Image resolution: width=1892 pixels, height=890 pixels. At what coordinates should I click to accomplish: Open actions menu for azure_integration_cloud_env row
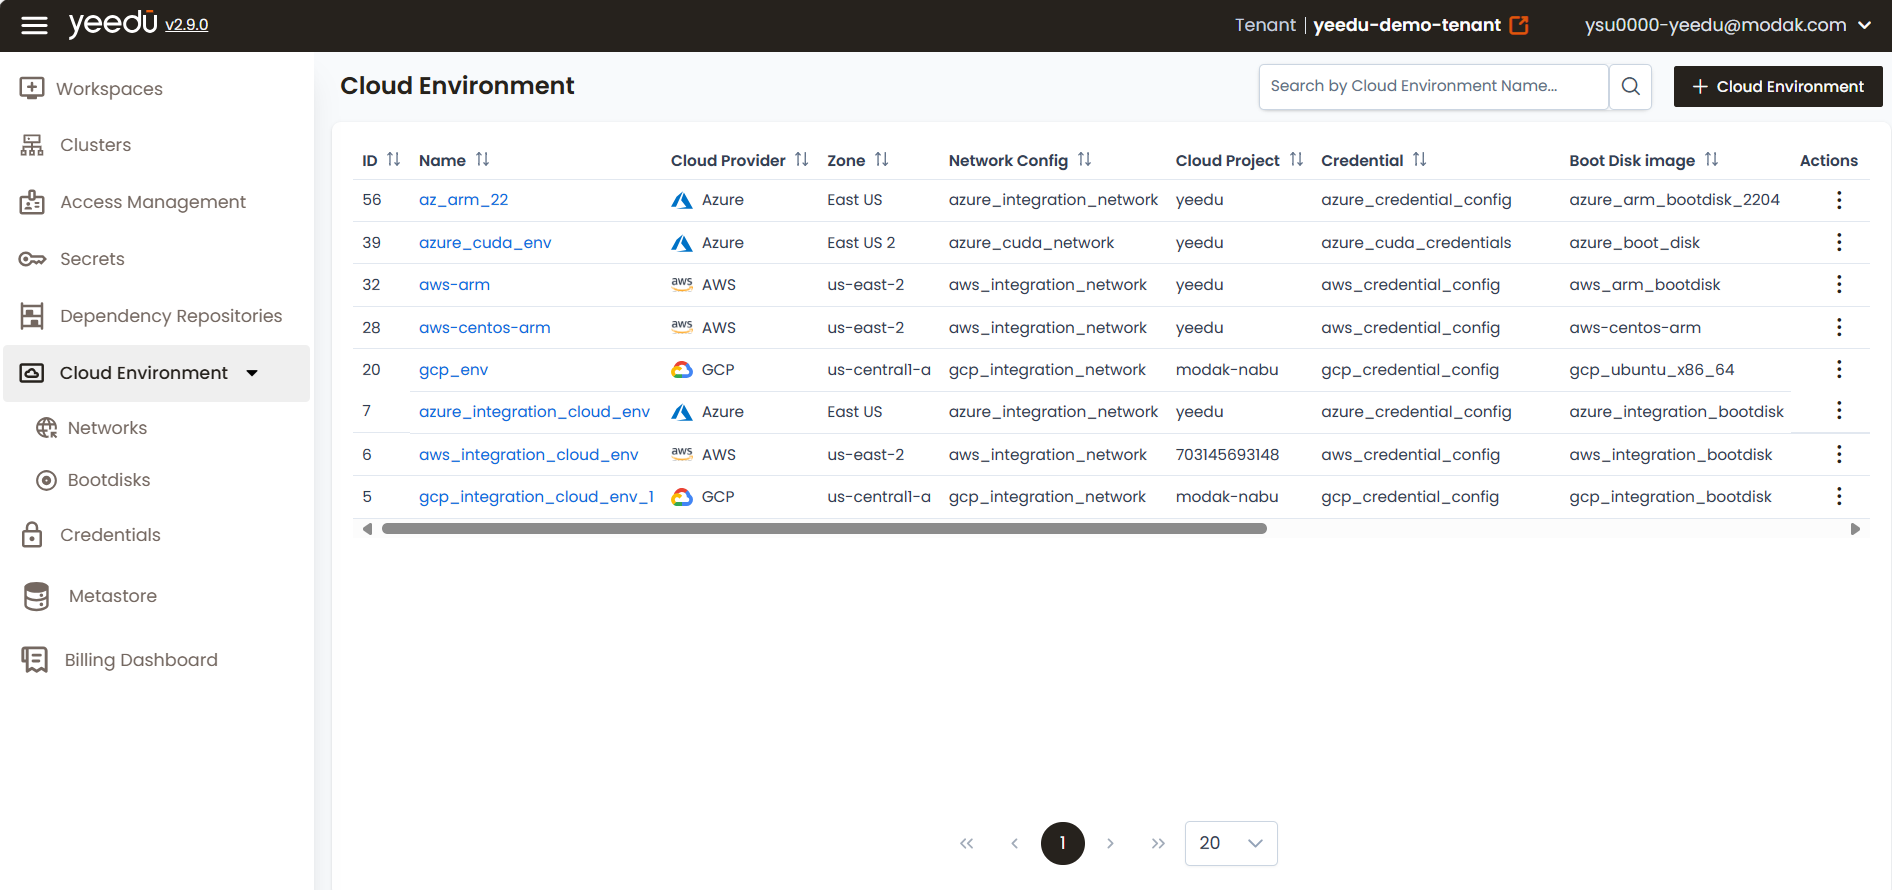tap(1838, 411)
